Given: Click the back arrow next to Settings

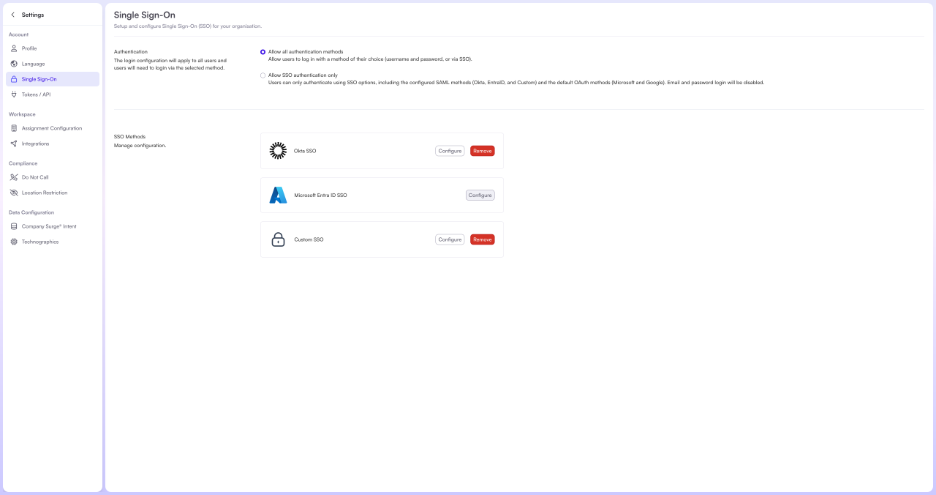Looking at the screenshot, I should click(x=13, y=15).
